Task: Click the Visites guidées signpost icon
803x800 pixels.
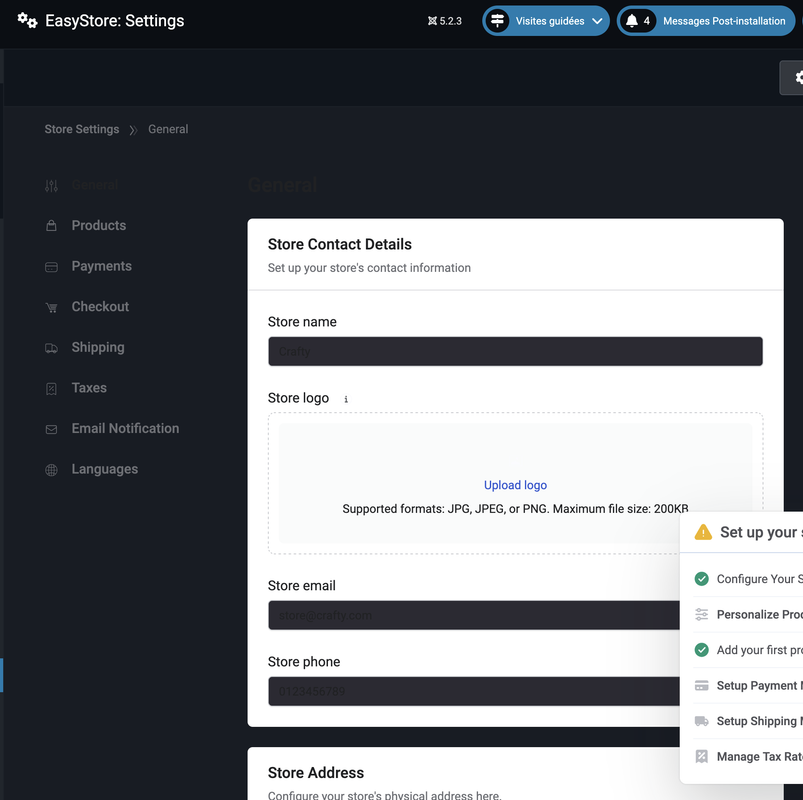Action: point(497,21)
